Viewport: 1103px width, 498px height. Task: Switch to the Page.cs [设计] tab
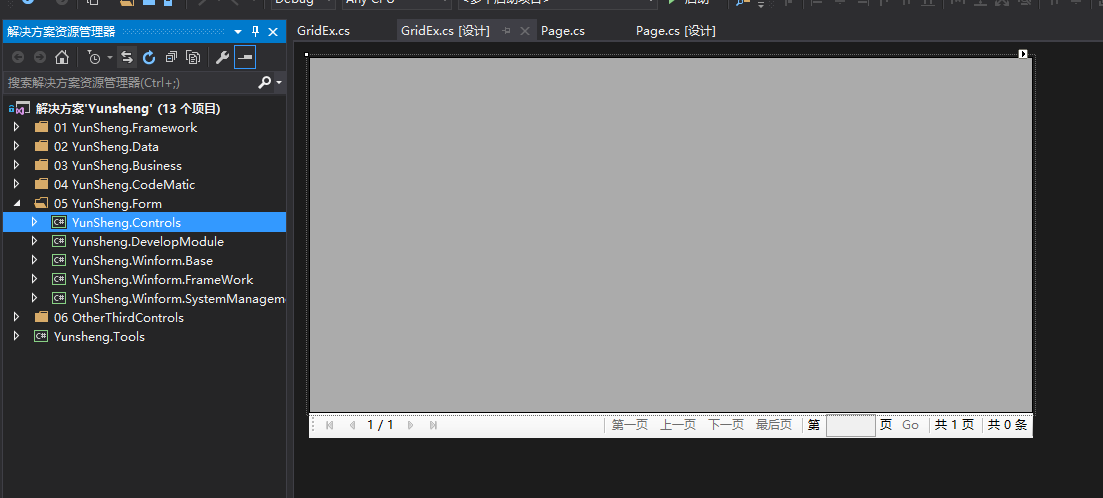click(x=676, y=31)
